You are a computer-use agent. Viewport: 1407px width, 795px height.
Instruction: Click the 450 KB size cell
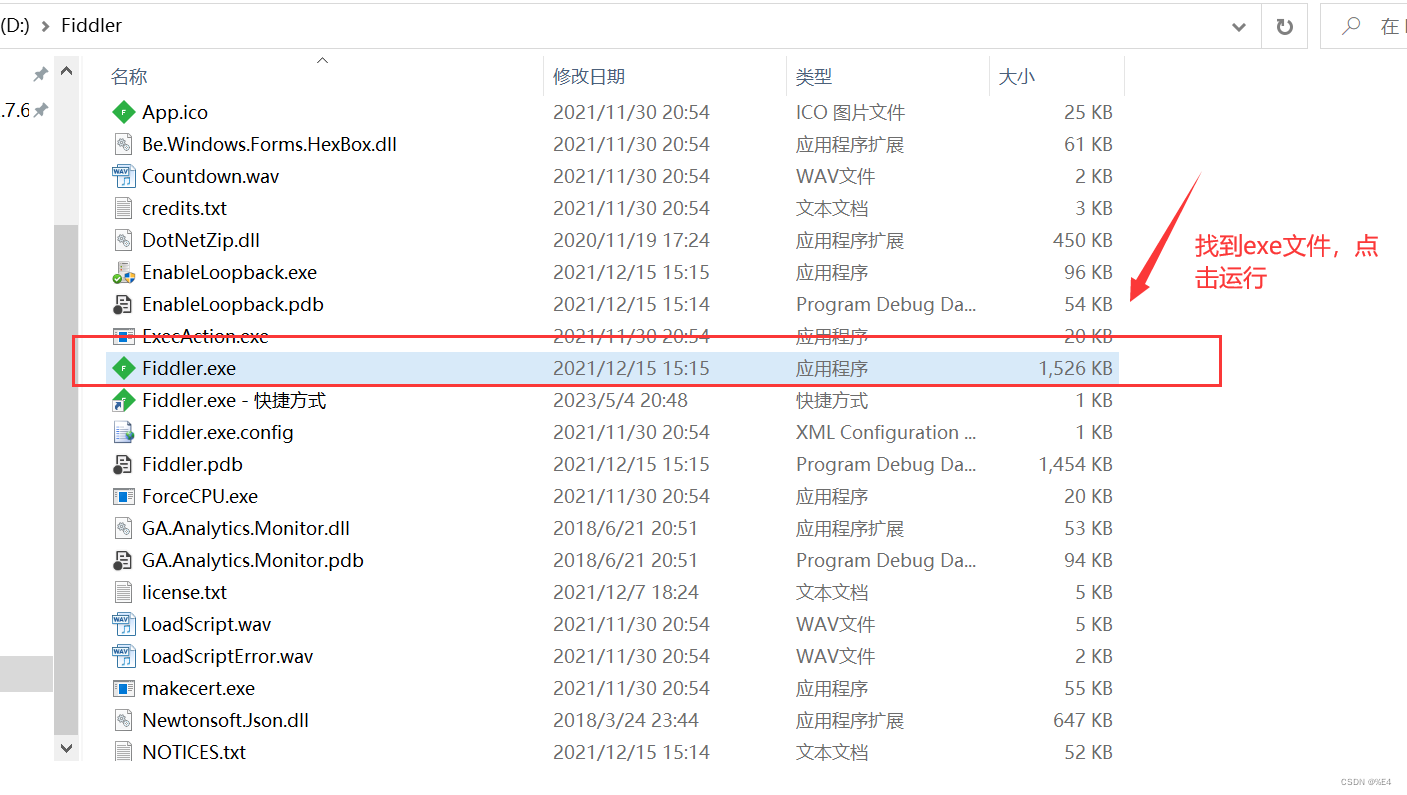(1083, 240)
